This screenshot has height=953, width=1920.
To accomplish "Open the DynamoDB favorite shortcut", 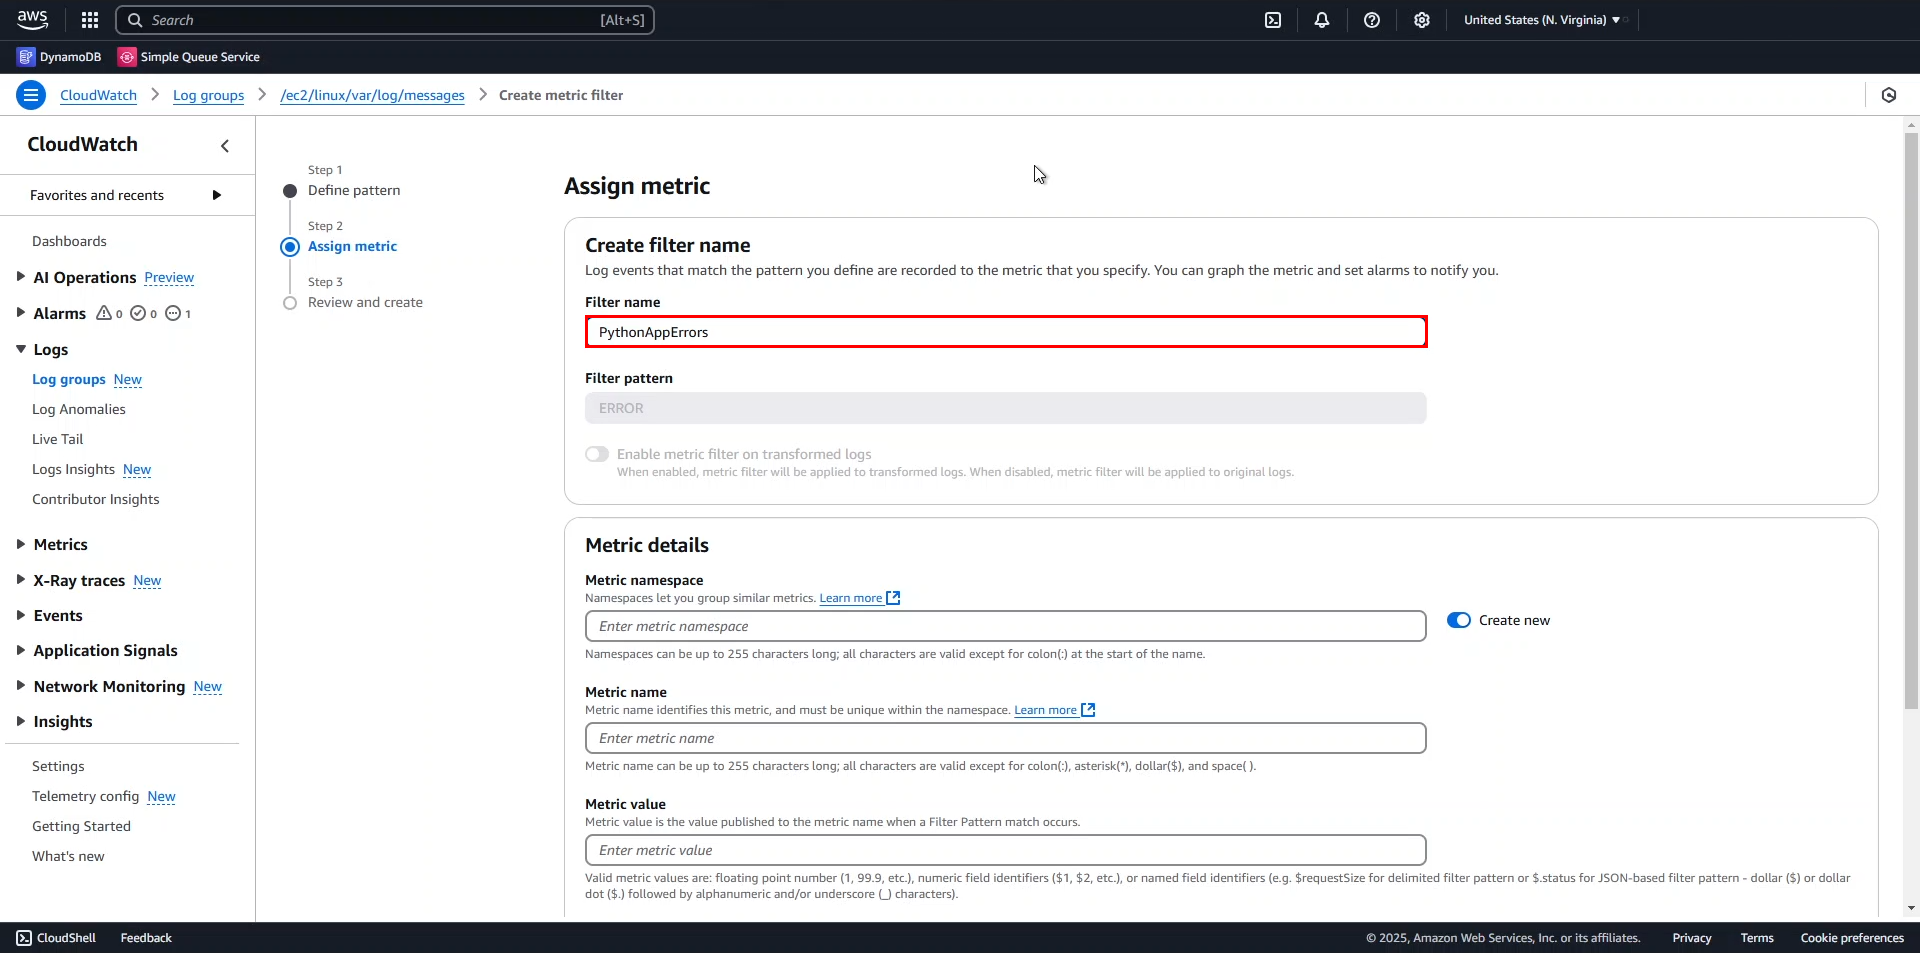I will pos(59,56).
